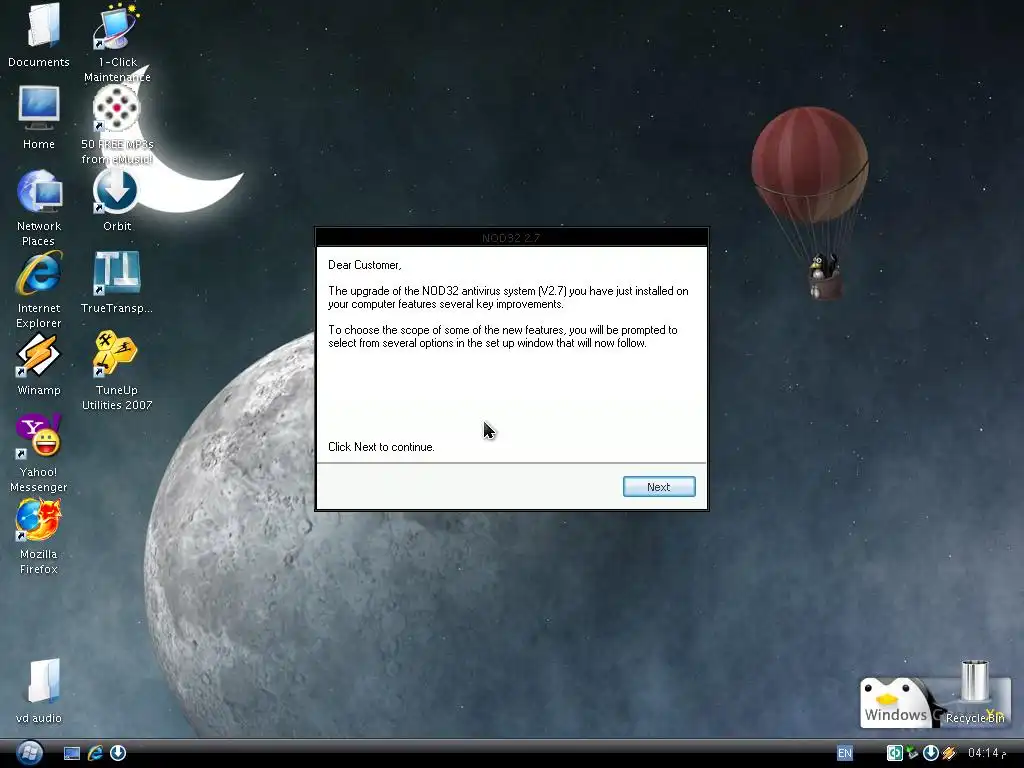Image resolution: width=1024 pixels, height=768 pixels.
Task: Open the EN language bar indicator
Action: click(844, 754)
